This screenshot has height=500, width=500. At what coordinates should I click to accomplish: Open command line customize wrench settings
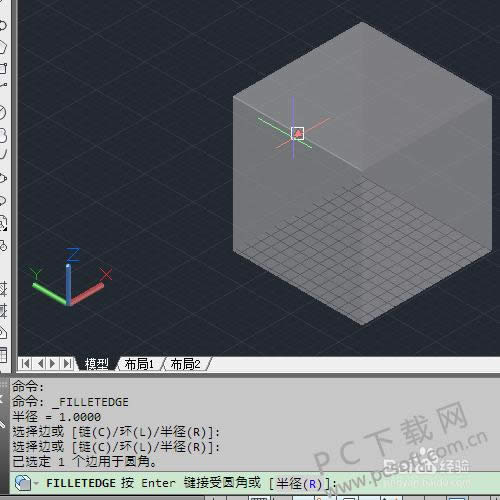pyautogui.click(x=2, y=424)
